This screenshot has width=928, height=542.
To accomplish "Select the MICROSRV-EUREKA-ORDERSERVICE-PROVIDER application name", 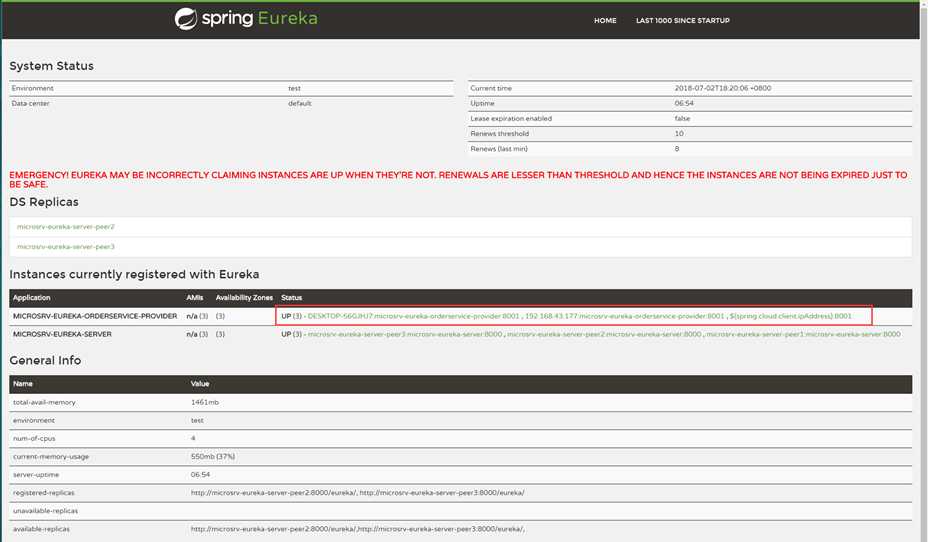I will pos(94,316).
